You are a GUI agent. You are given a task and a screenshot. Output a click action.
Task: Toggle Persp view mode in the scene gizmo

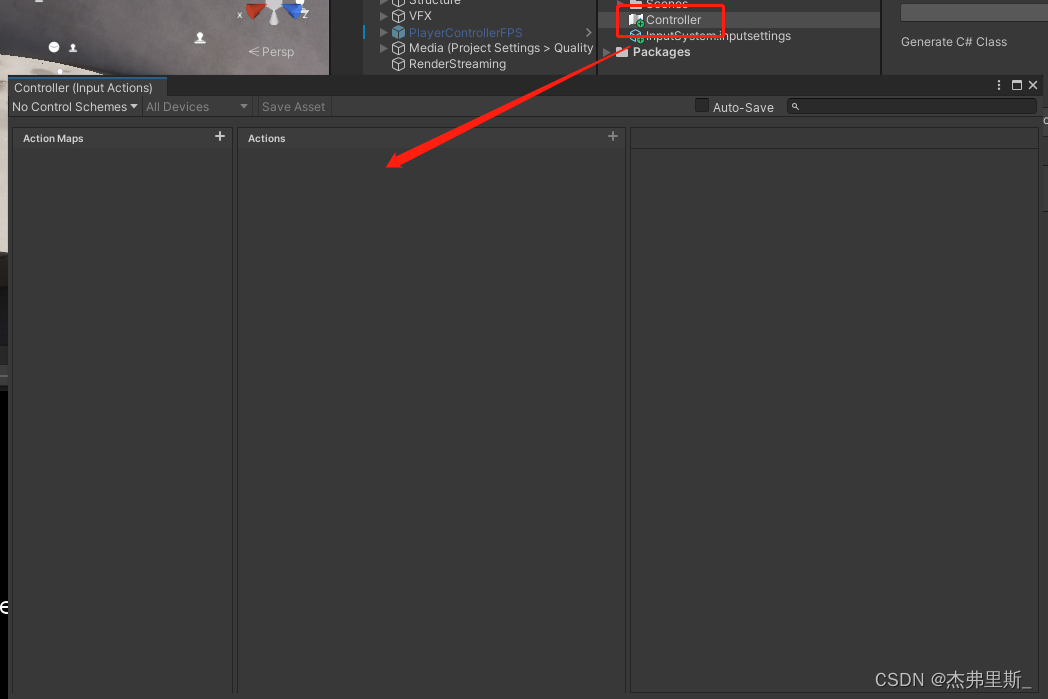(270, 51)
